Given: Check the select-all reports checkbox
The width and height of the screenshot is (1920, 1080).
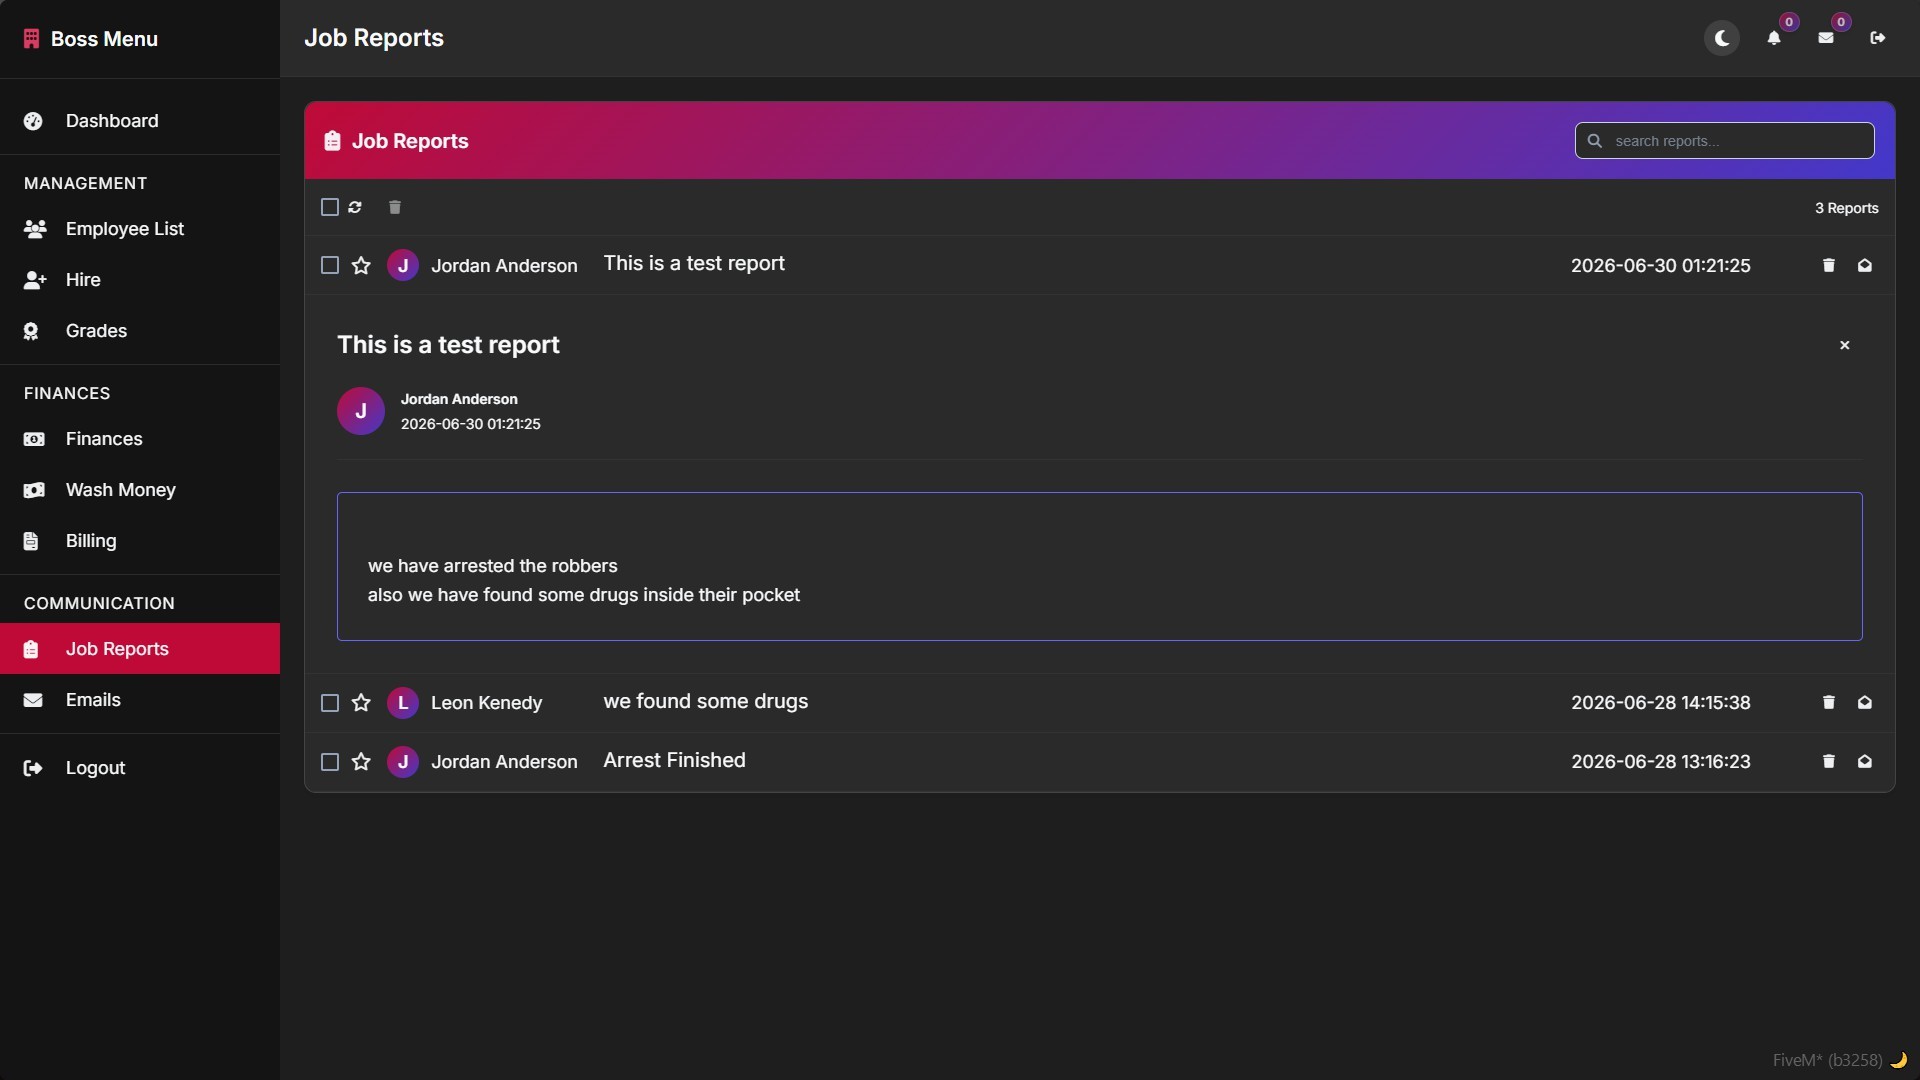Looking at the screenshot, I should 330,207.
